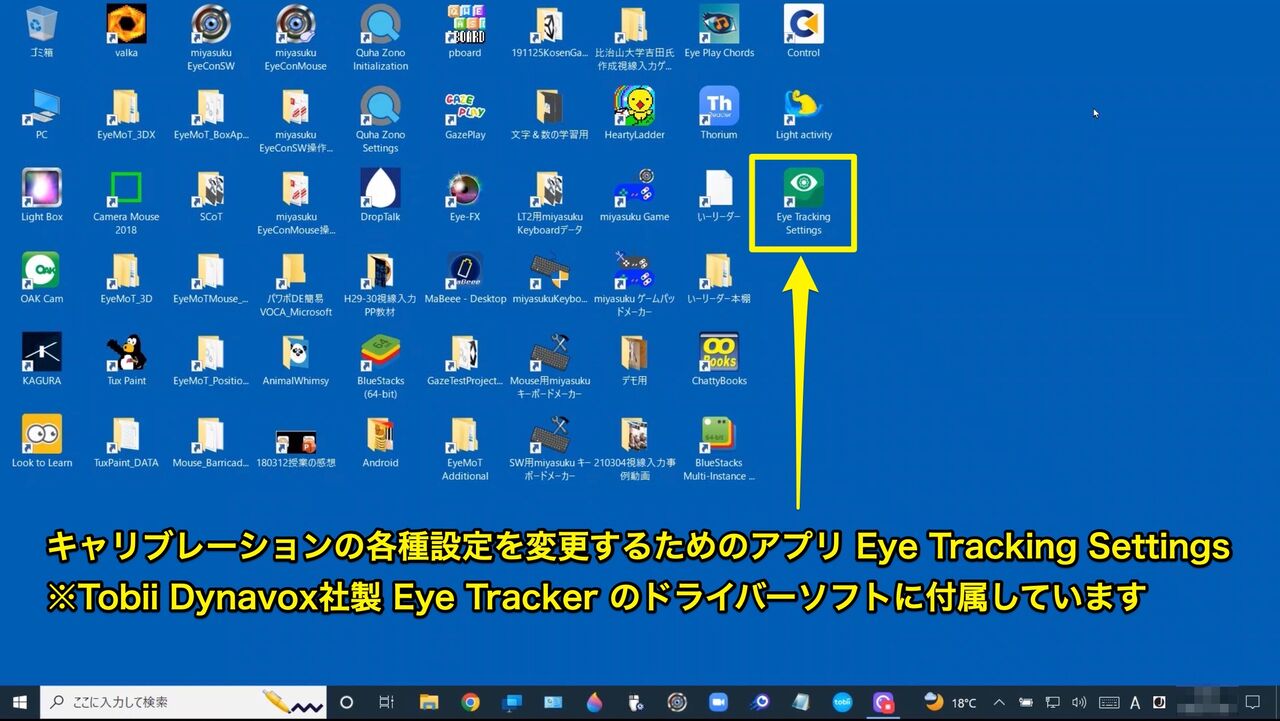Screen dimensions: 1280x721
Task: Click the HeartyLadder desktop icon
Action: (634, 113)
